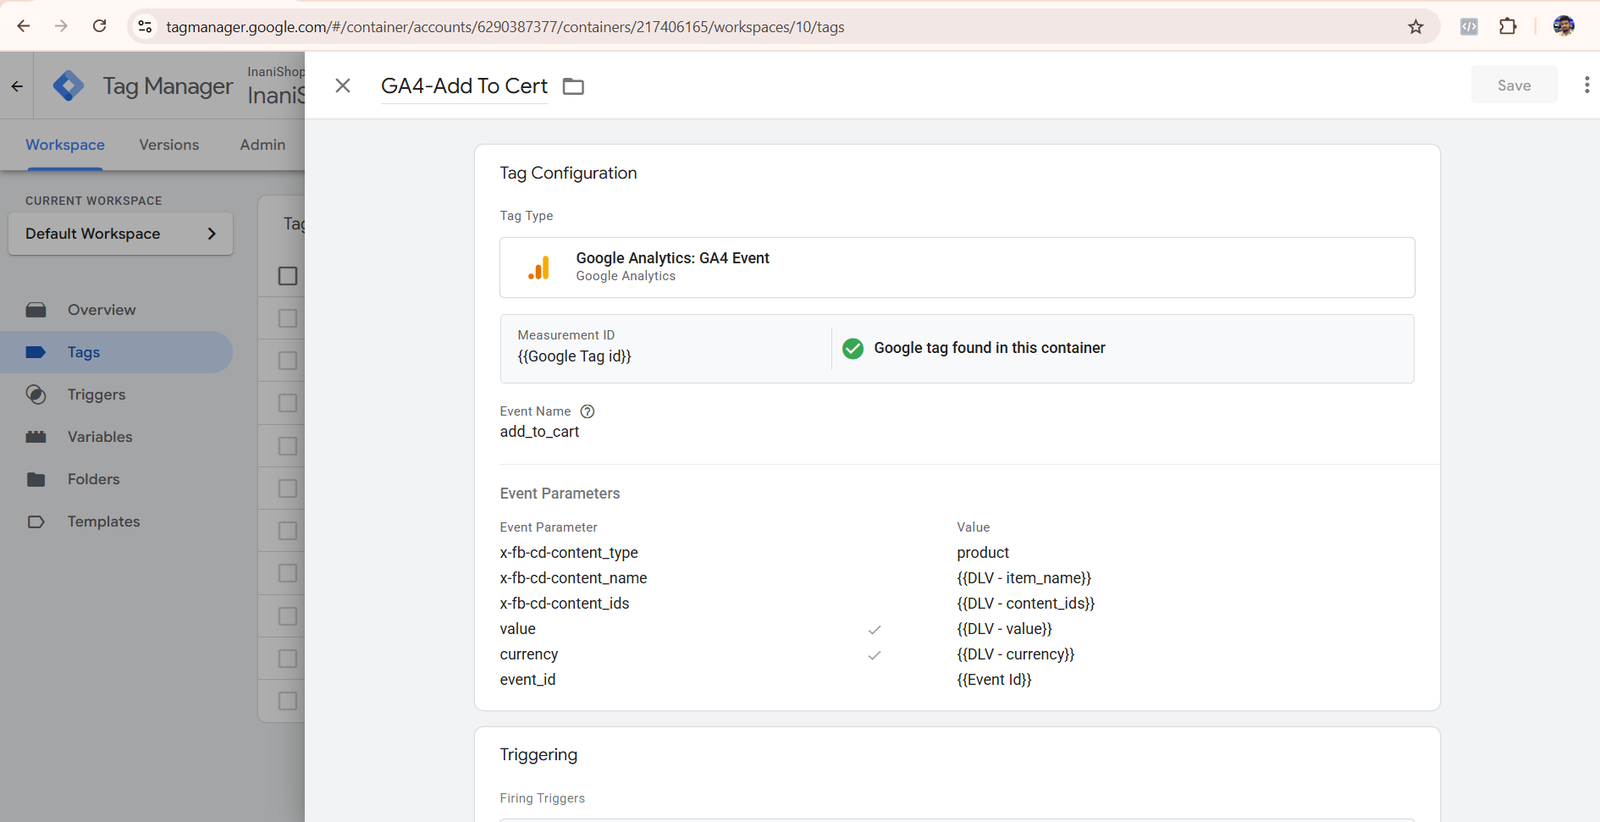Click the currency event parameter row
Viewport: 1600px width, 822px height.
pos(957,654)
